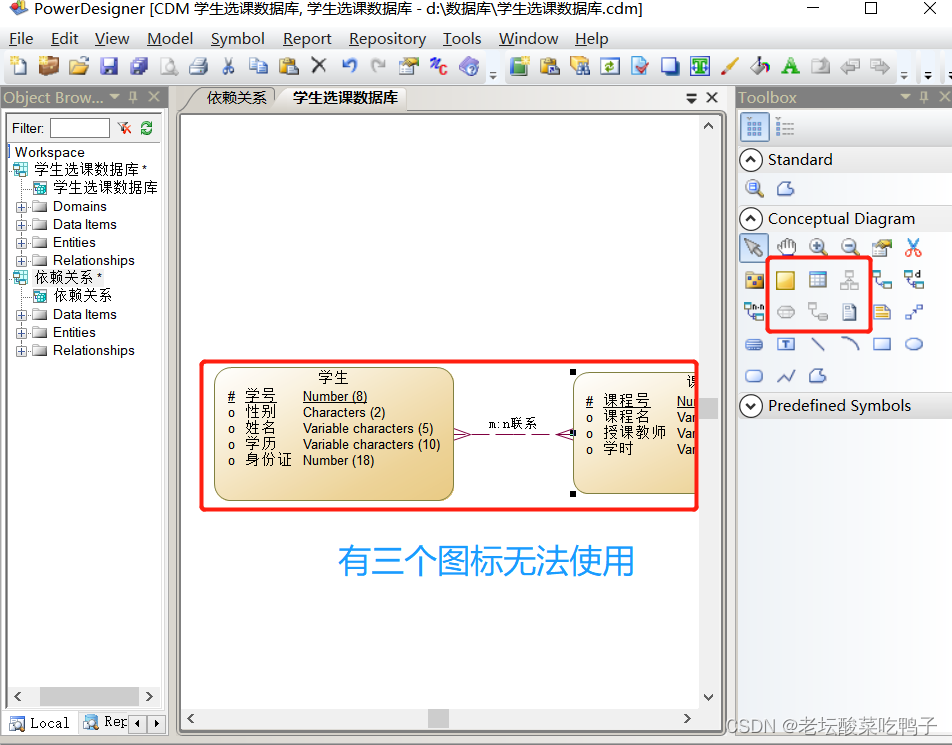
Task: Select the Pointer tool in Toolbox
Action: pos(753,247)
